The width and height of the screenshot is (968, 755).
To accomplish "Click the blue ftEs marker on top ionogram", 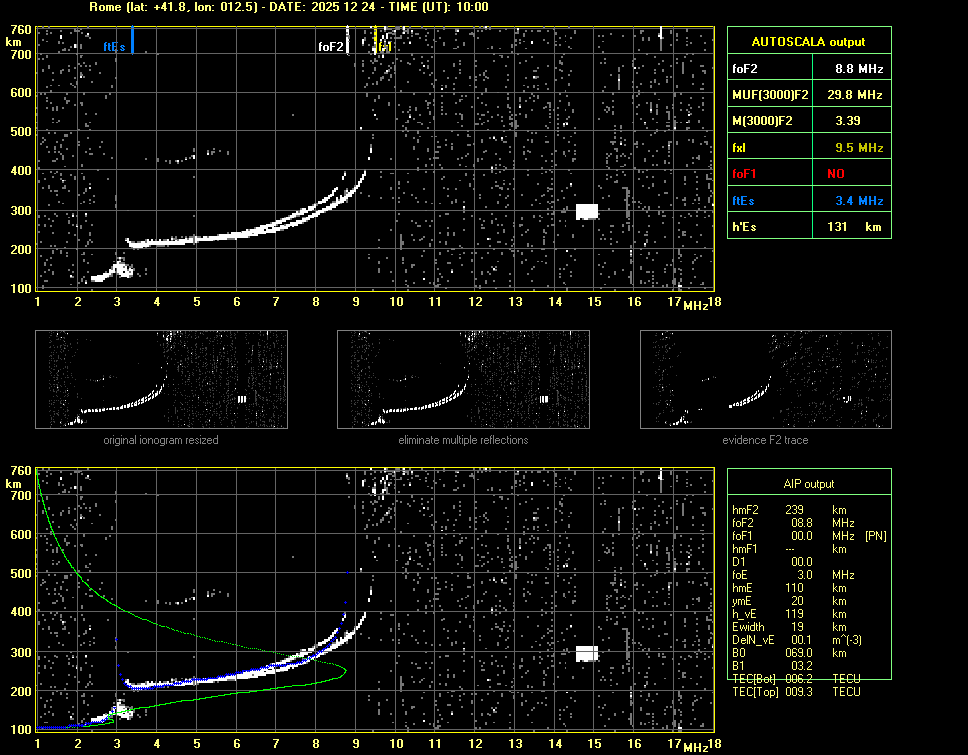I will 132,41.
